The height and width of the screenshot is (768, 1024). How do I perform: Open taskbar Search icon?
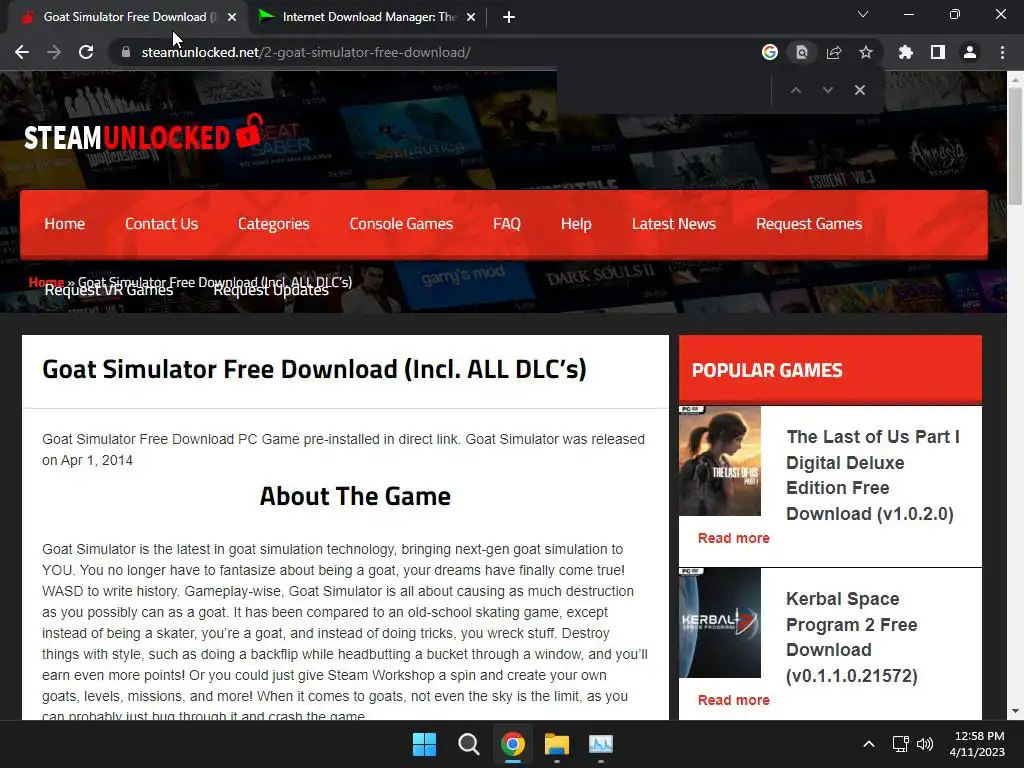[x=468, y=744]
